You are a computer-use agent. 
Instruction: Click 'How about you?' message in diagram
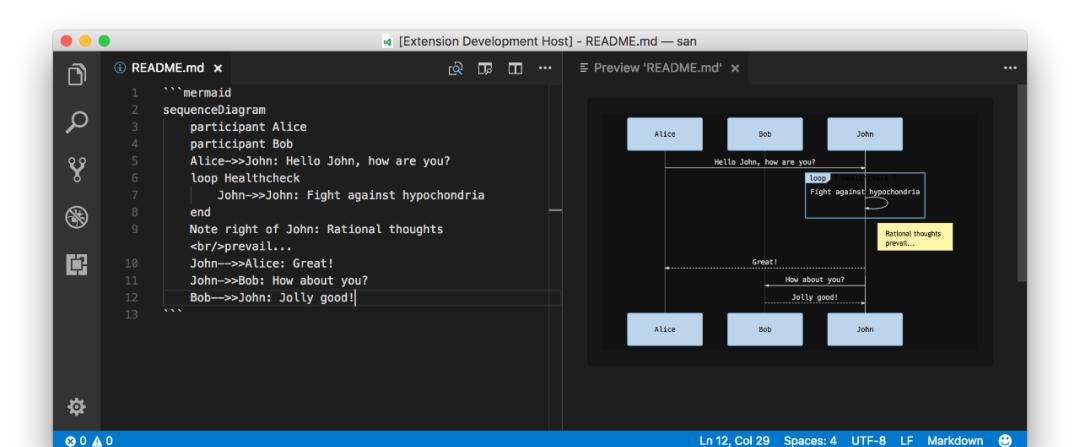coord(815,280)
